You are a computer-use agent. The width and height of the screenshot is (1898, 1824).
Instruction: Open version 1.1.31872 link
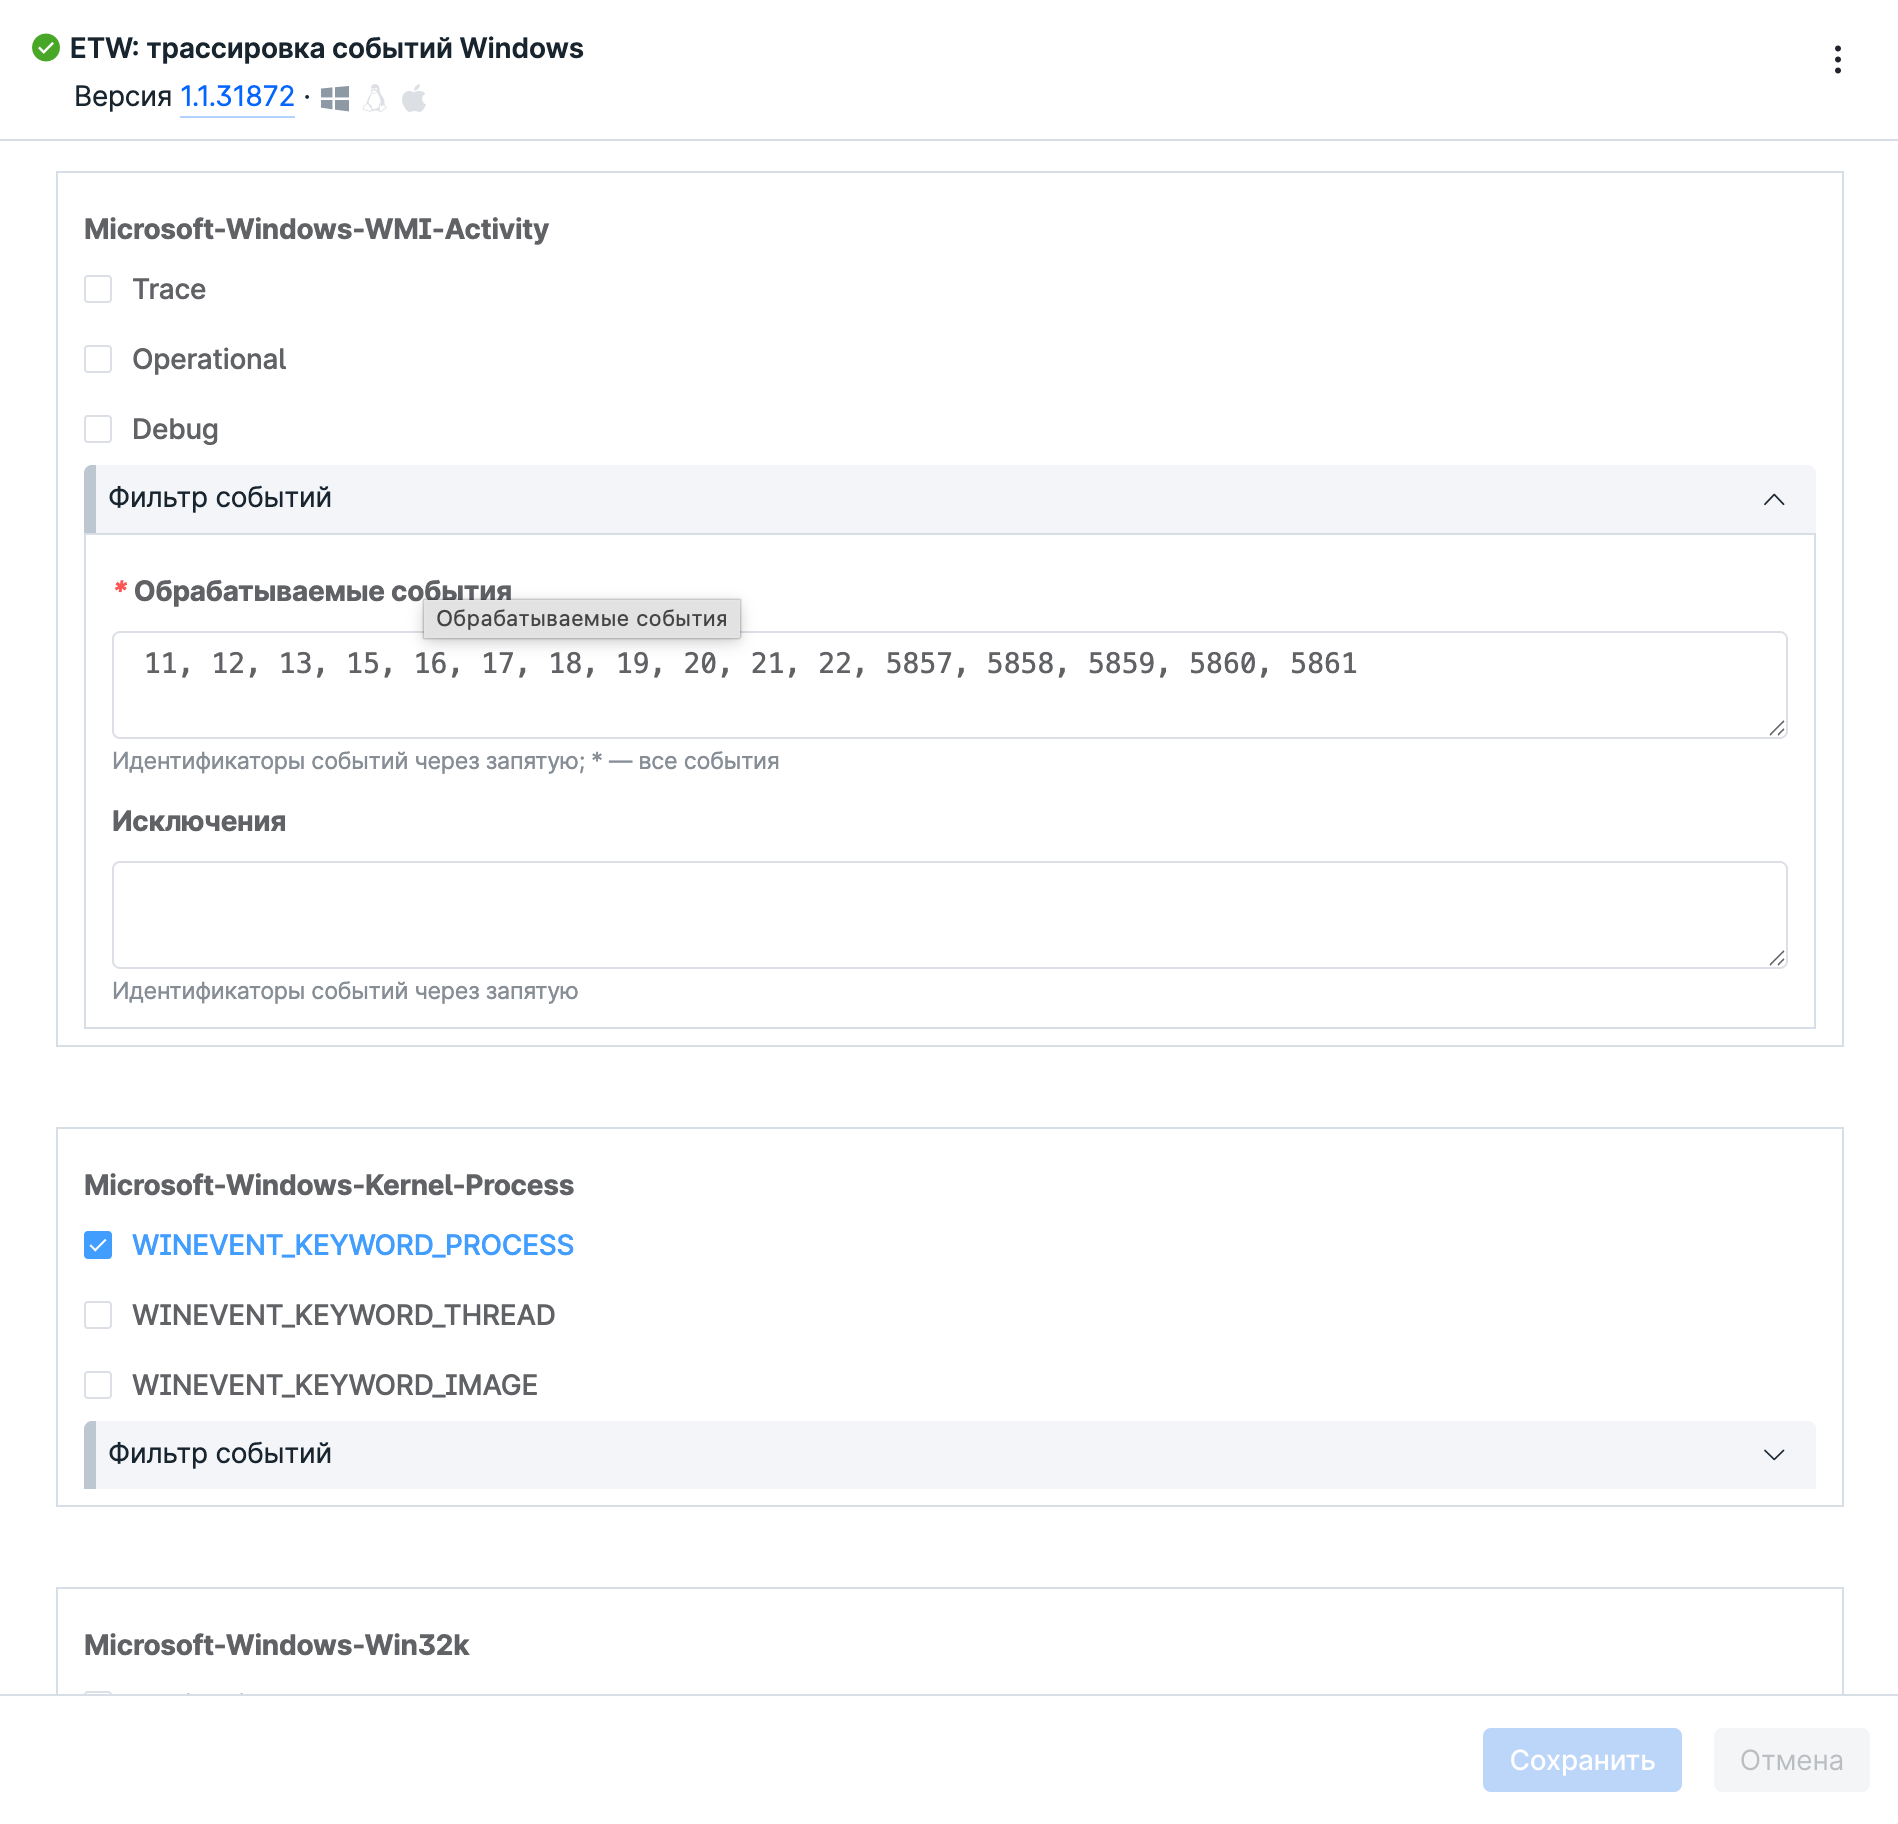coord(237,97)
